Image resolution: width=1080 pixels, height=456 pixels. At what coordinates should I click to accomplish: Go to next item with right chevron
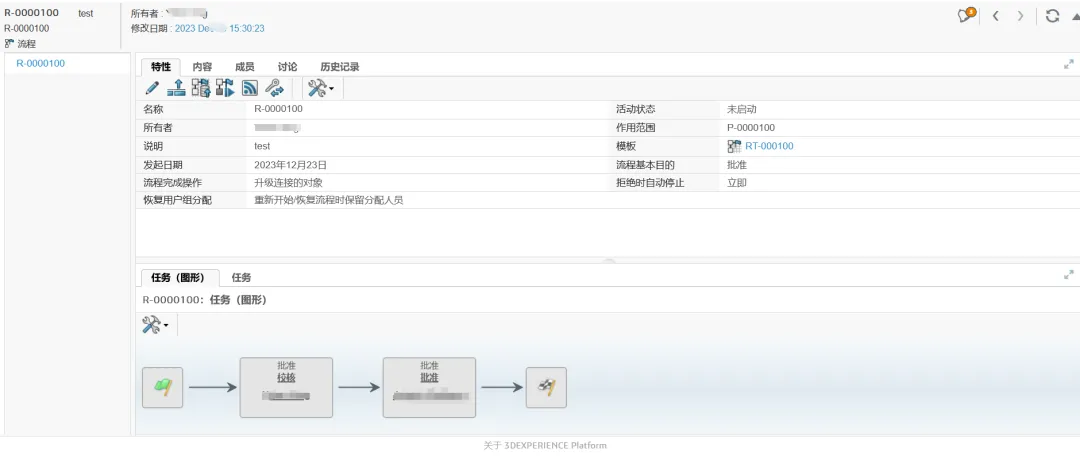click(x=1020, y=16)
